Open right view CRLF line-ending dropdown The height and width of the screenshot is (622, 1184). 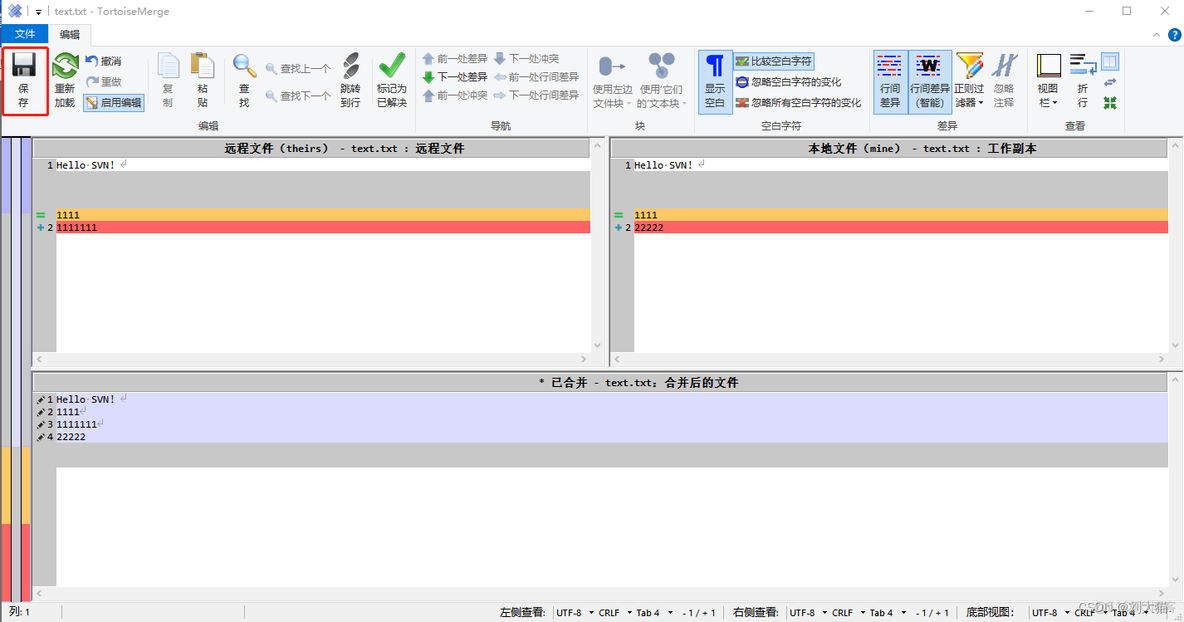848,612
